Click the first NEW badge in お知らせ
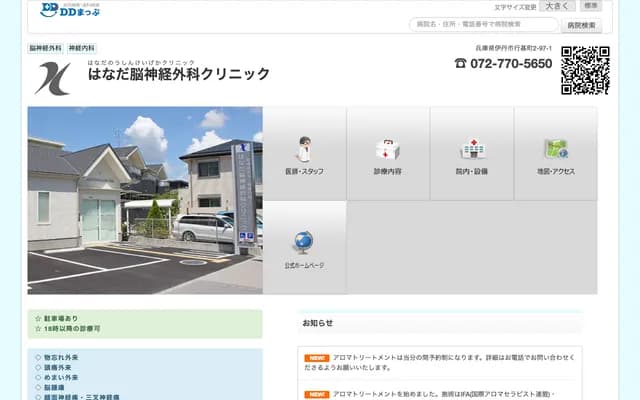The width and height of the screenshot is (640, 400). pyautogui.click(x=317, y=358)
